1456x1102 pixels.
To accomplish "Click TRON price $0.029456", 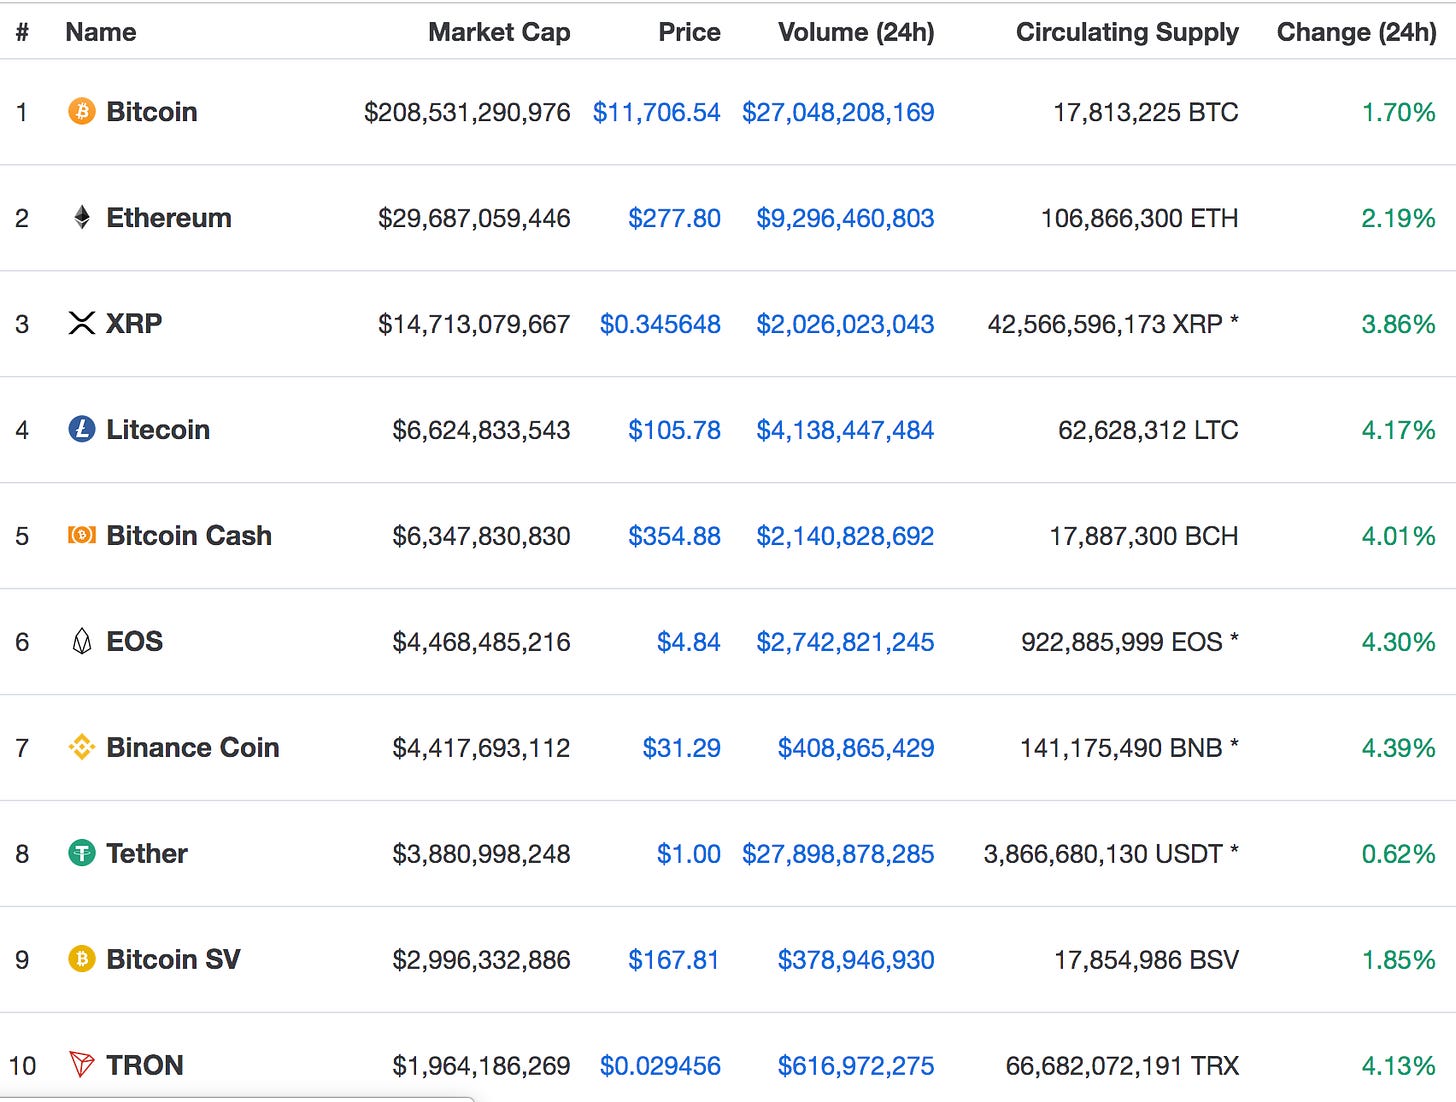I will pyautogui.click(x=660, y=1066).
